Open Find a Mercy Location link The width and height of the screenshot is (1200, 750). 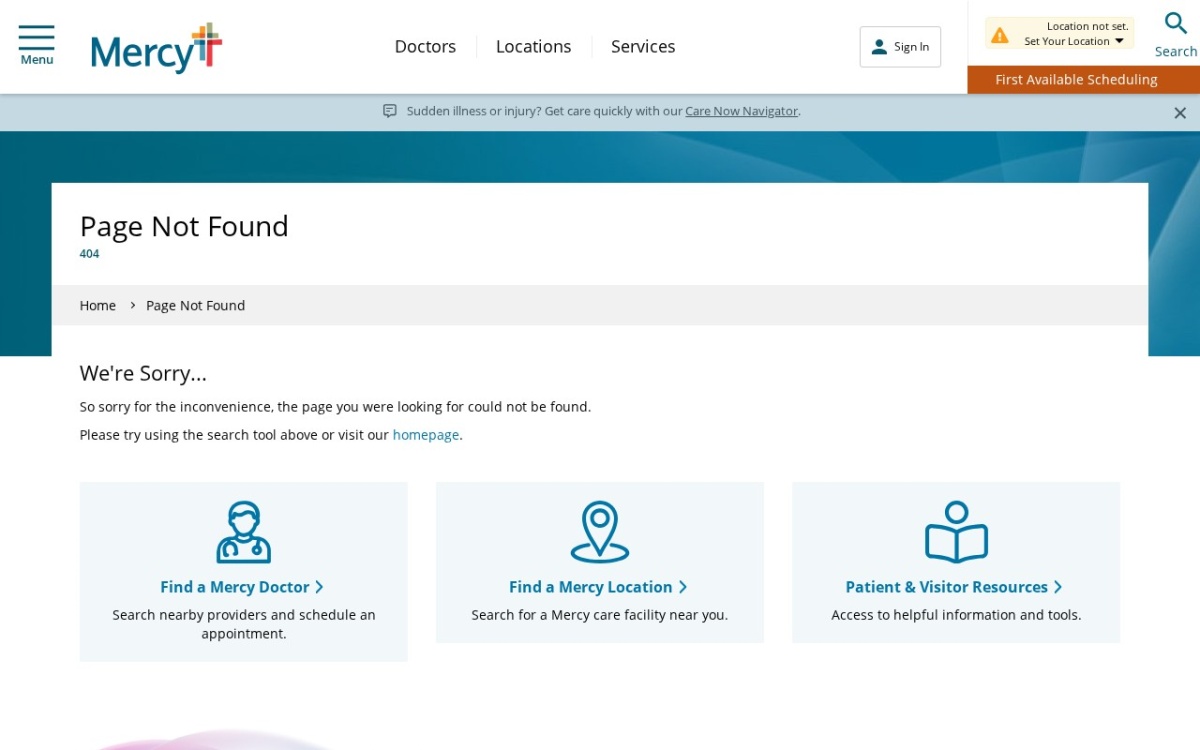click(598, 587)
